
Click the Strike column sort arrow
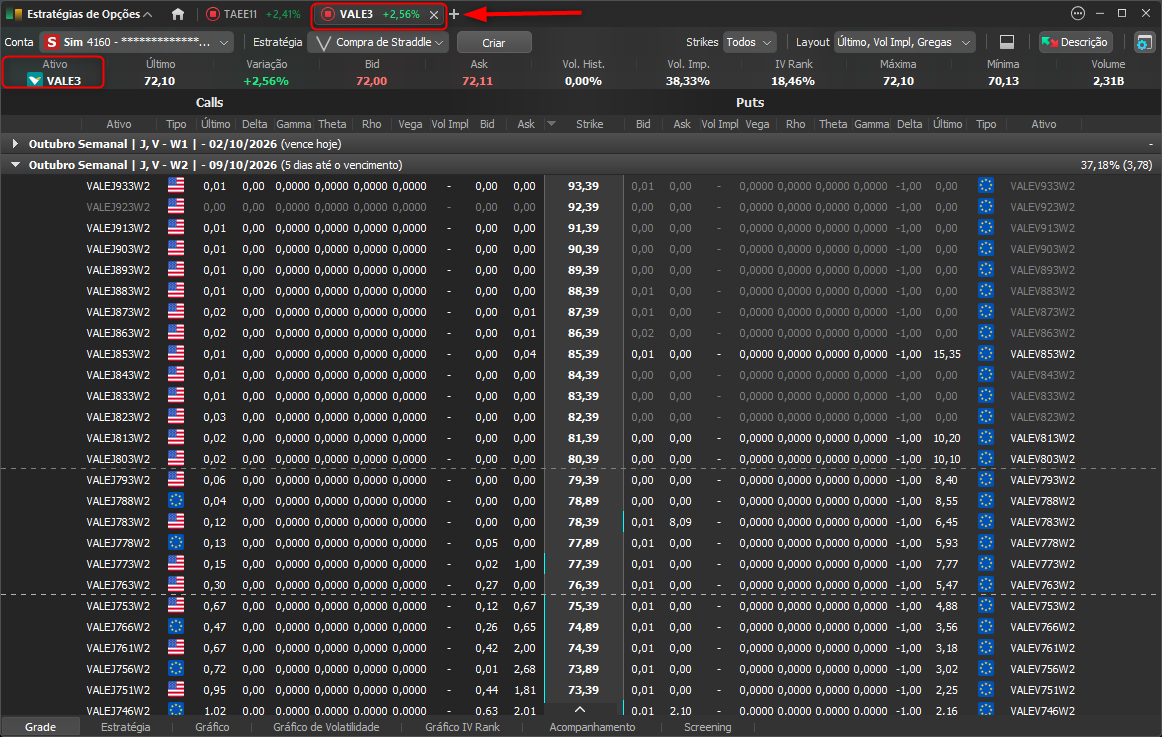click(551, 124)
